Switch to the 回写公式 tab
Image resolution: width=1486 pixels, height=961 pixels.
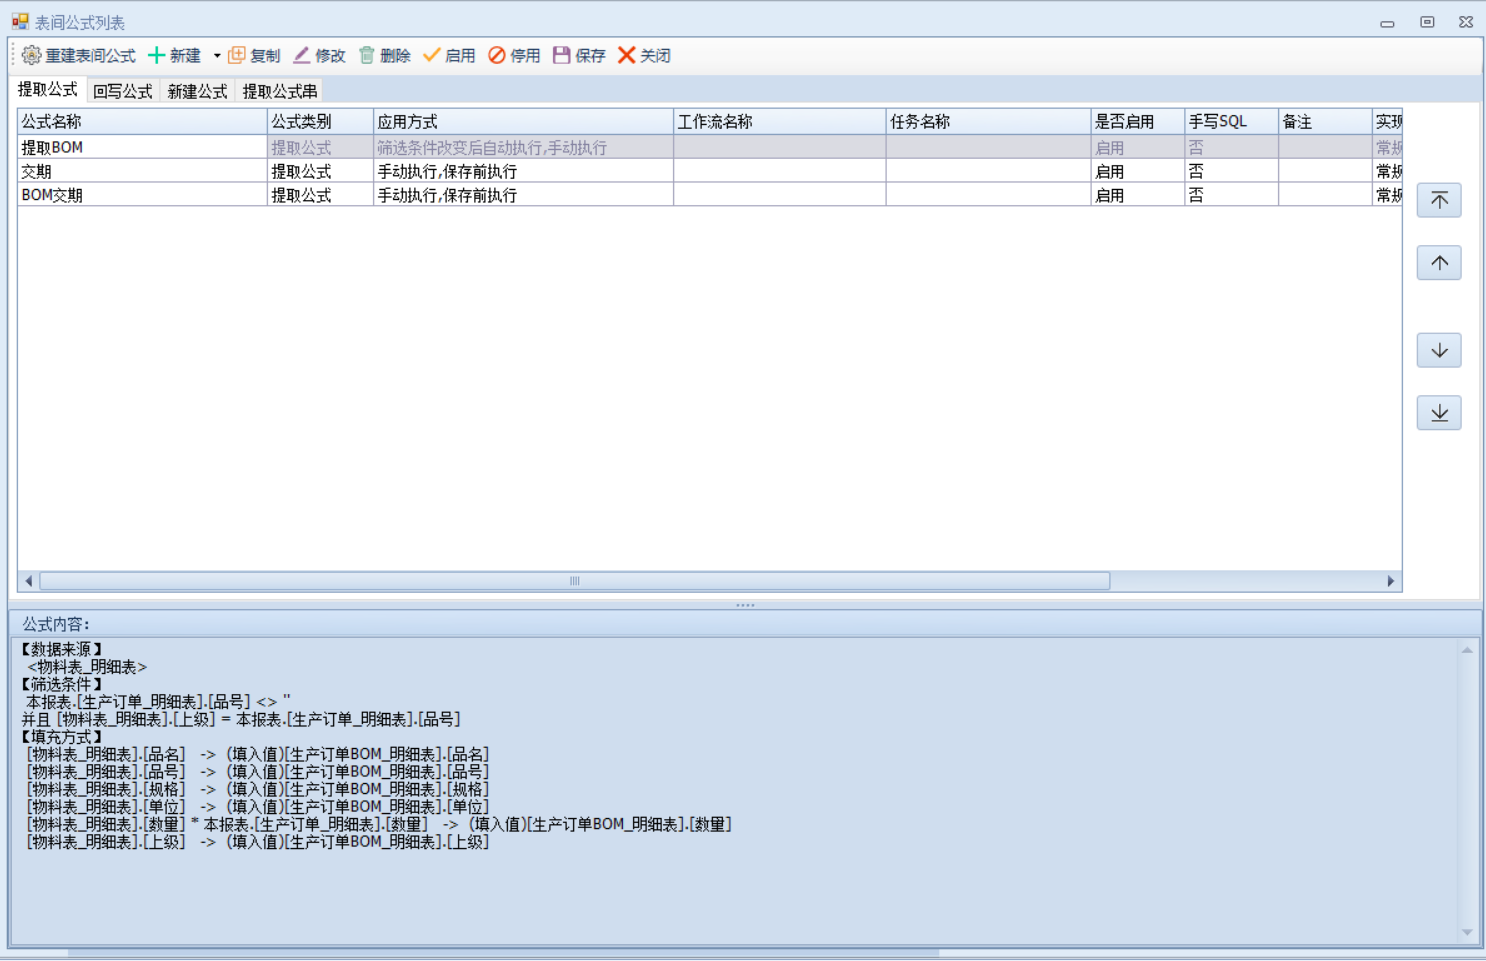tap(122, 91)
